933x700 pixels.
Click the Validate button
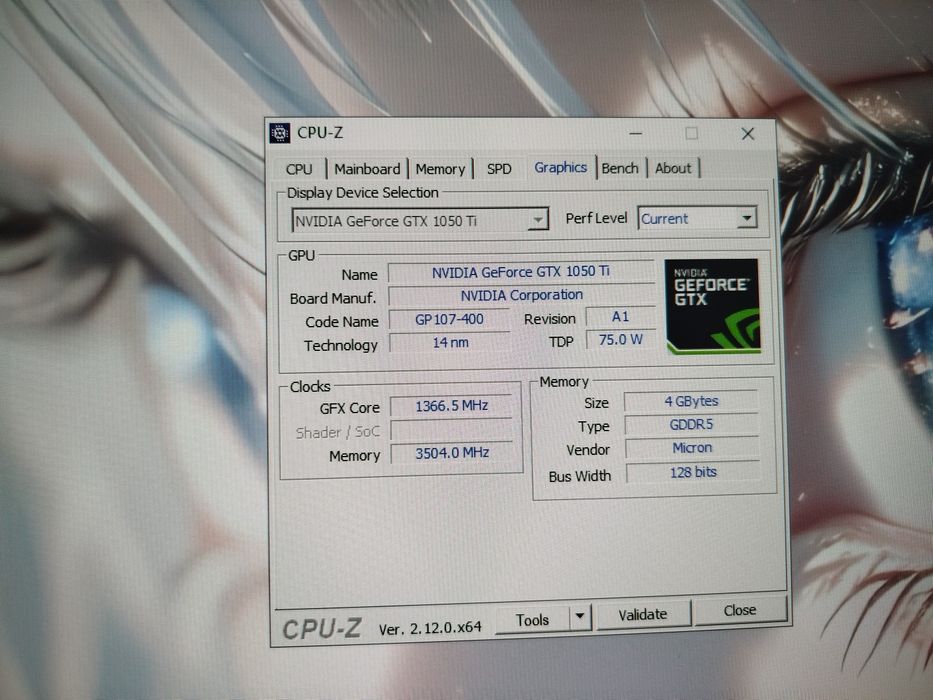643,614
